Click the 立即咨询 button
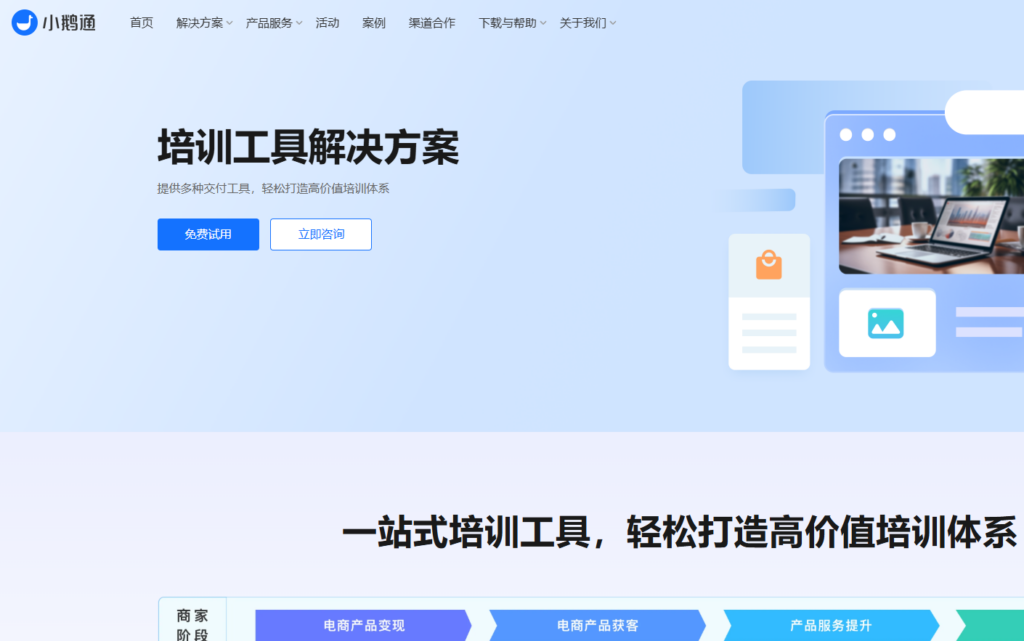Viewport: 1024px width, 641px height. tap(320, 234)
